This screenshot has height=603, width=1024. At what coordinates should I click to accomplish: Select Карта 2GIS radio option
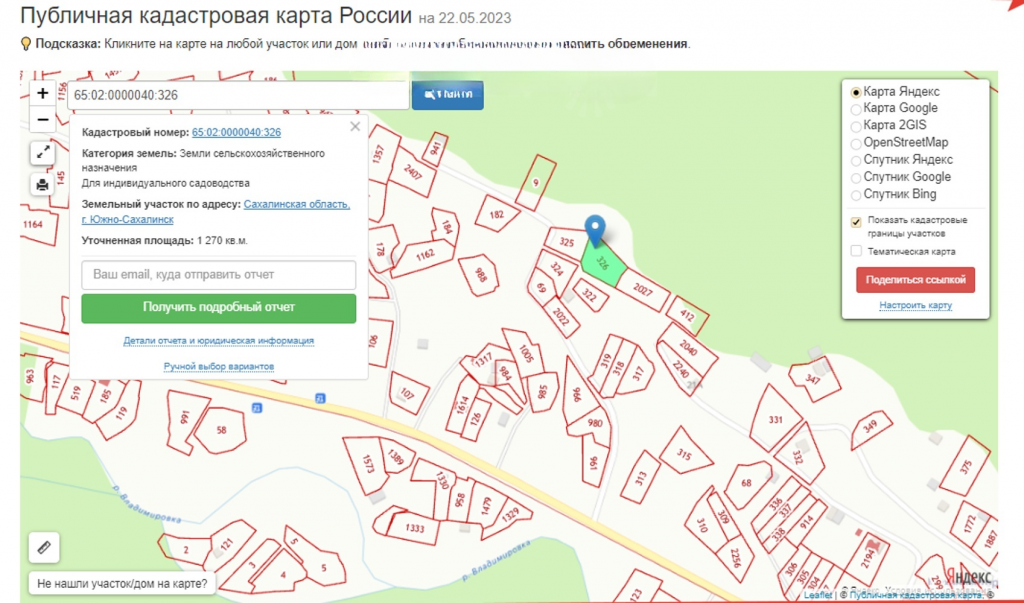coord(856,126)
